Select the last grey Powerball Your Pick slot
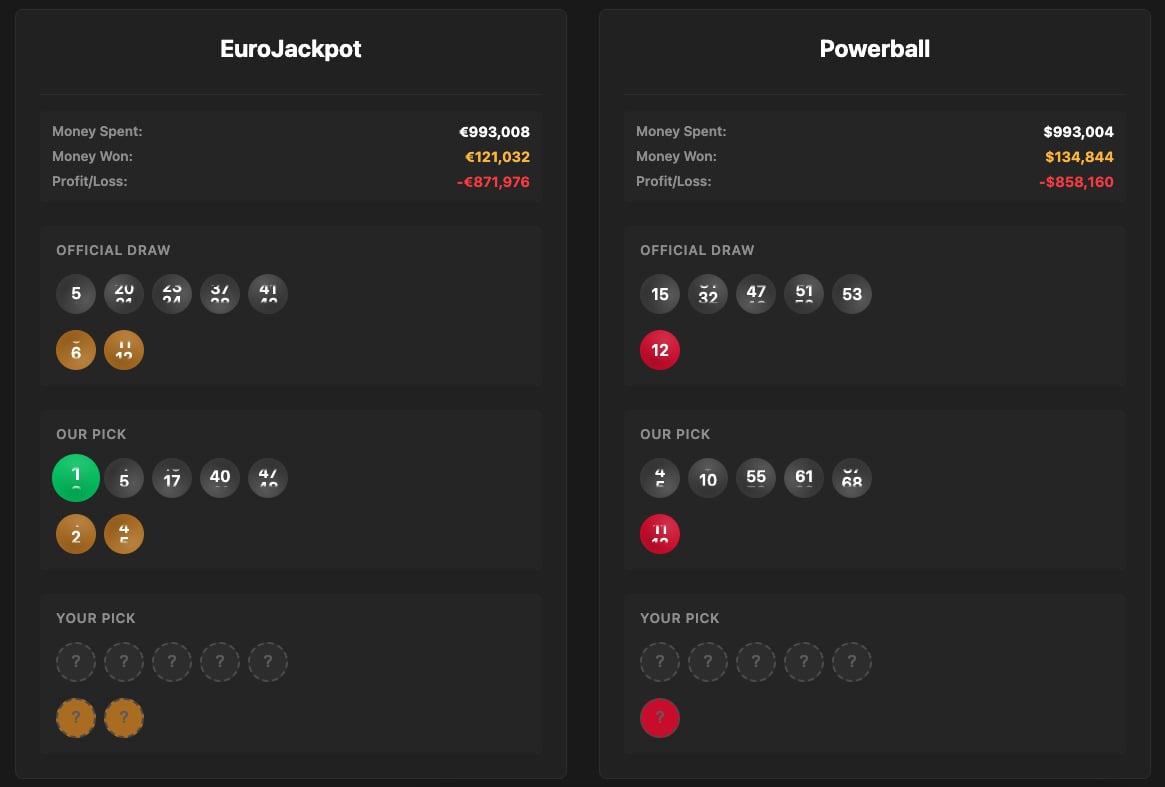 852,662
